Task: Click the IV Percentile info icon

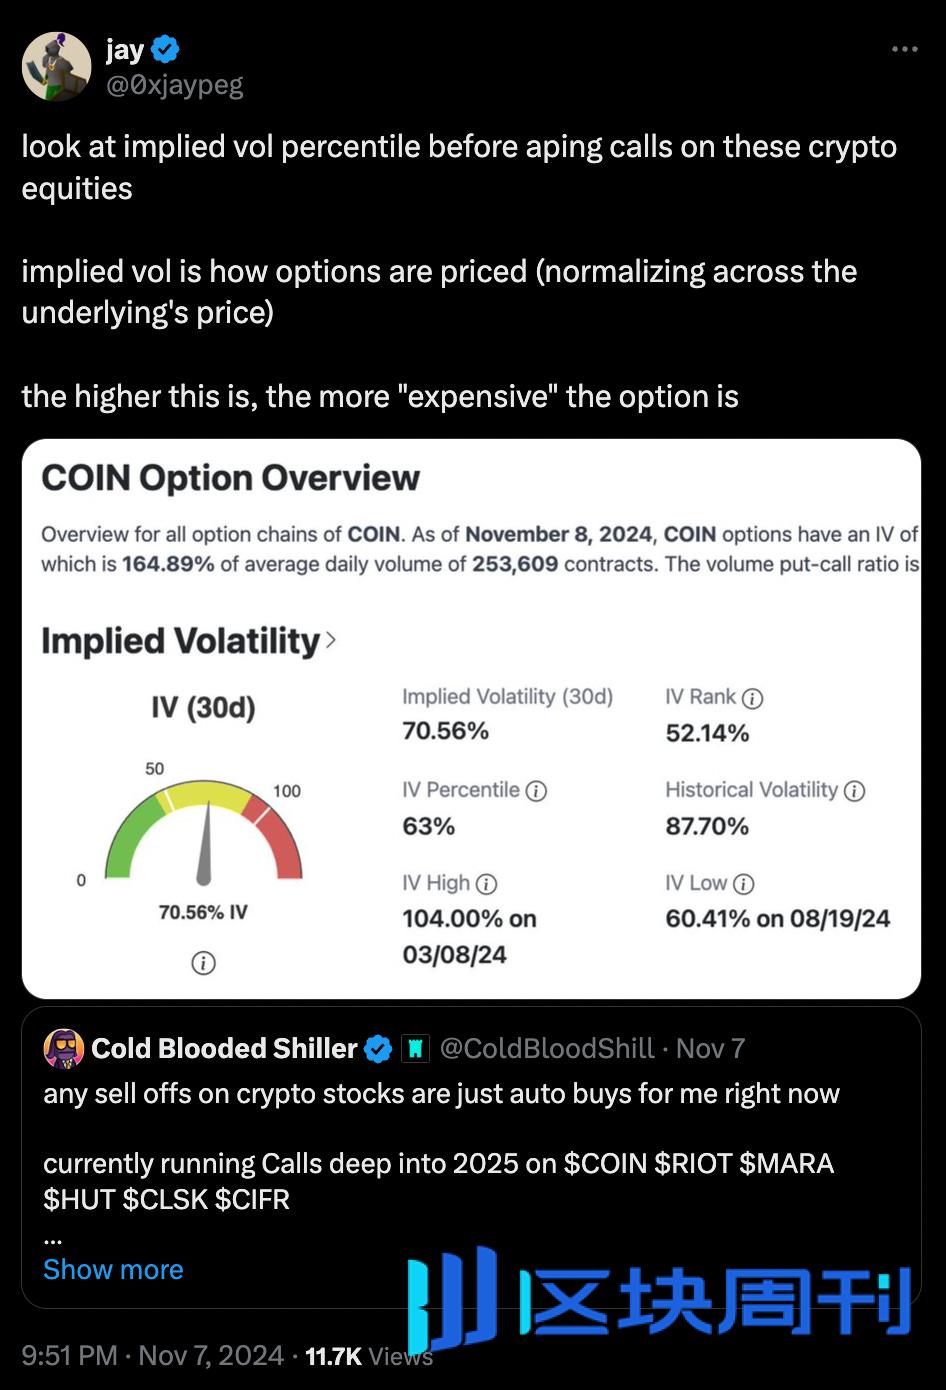Action: coord(536,791)
